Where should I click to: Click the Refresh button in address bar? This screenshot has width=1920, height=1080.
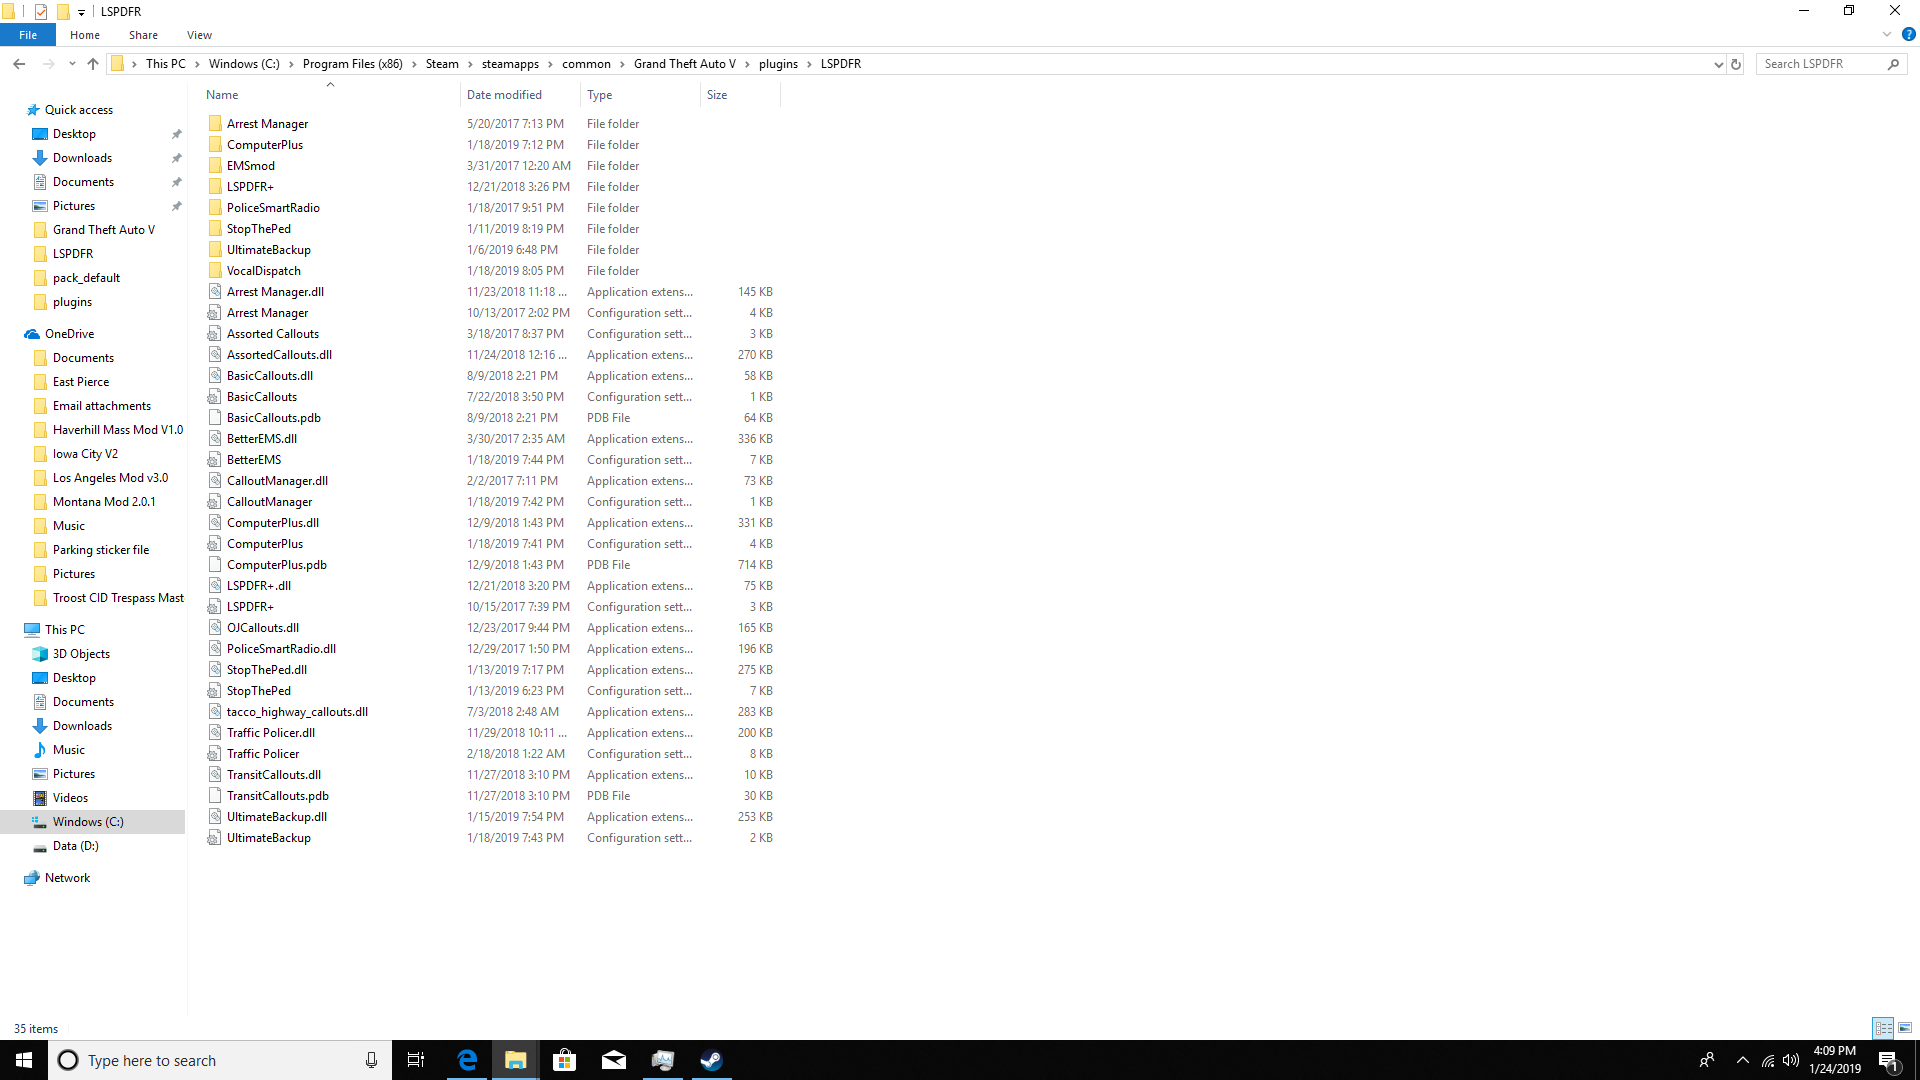(1736, 64)
